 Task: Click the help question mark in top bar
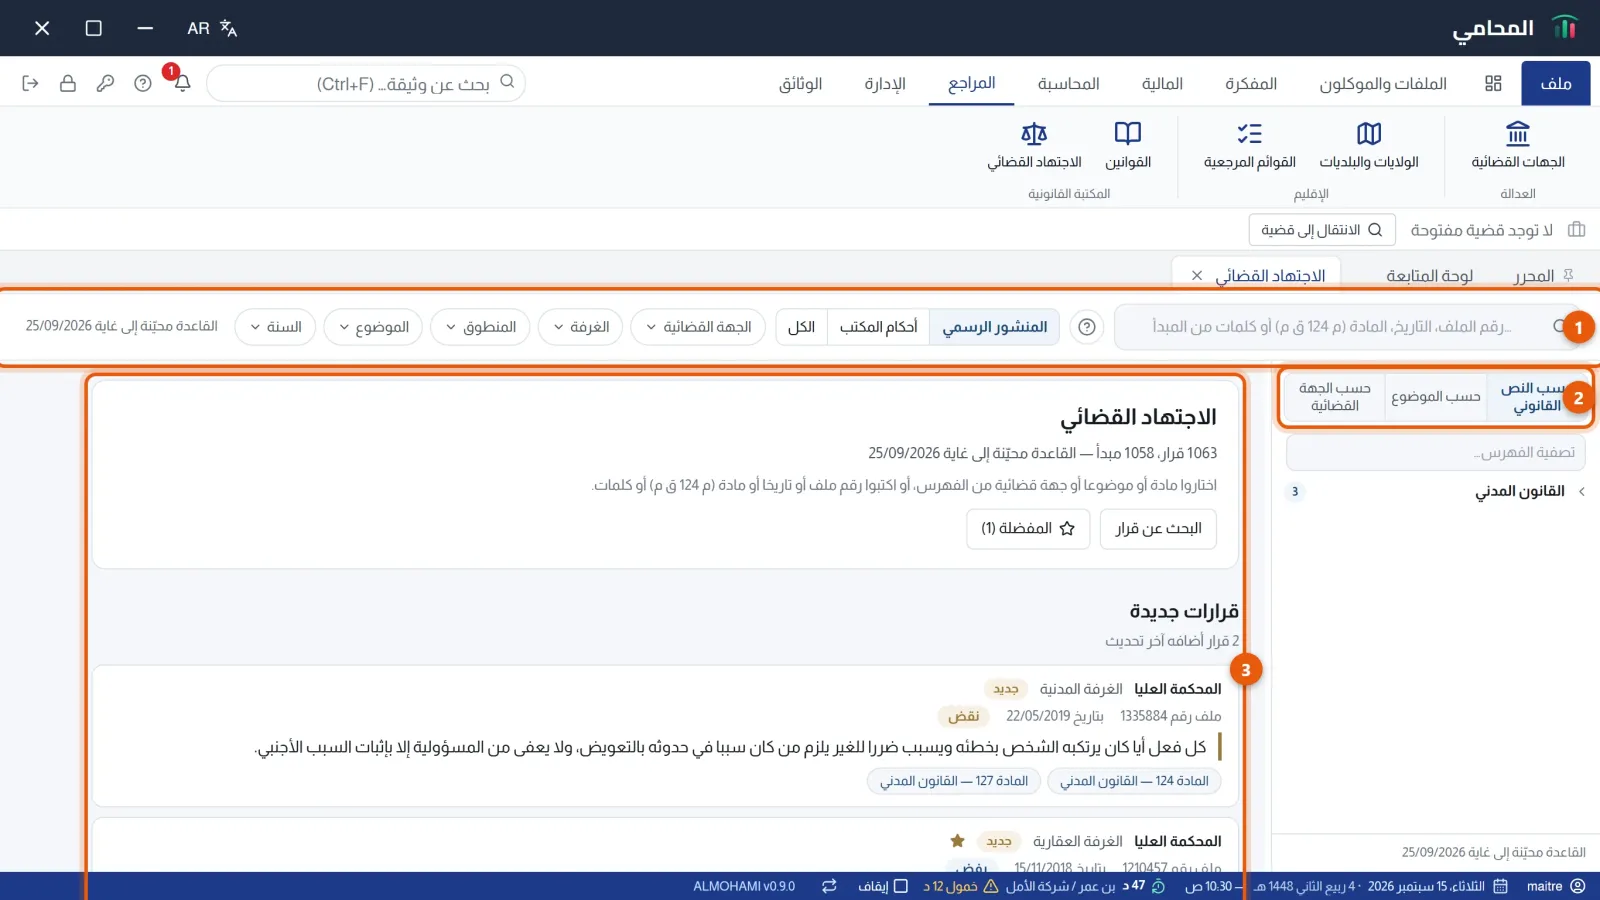pos(143,83)
